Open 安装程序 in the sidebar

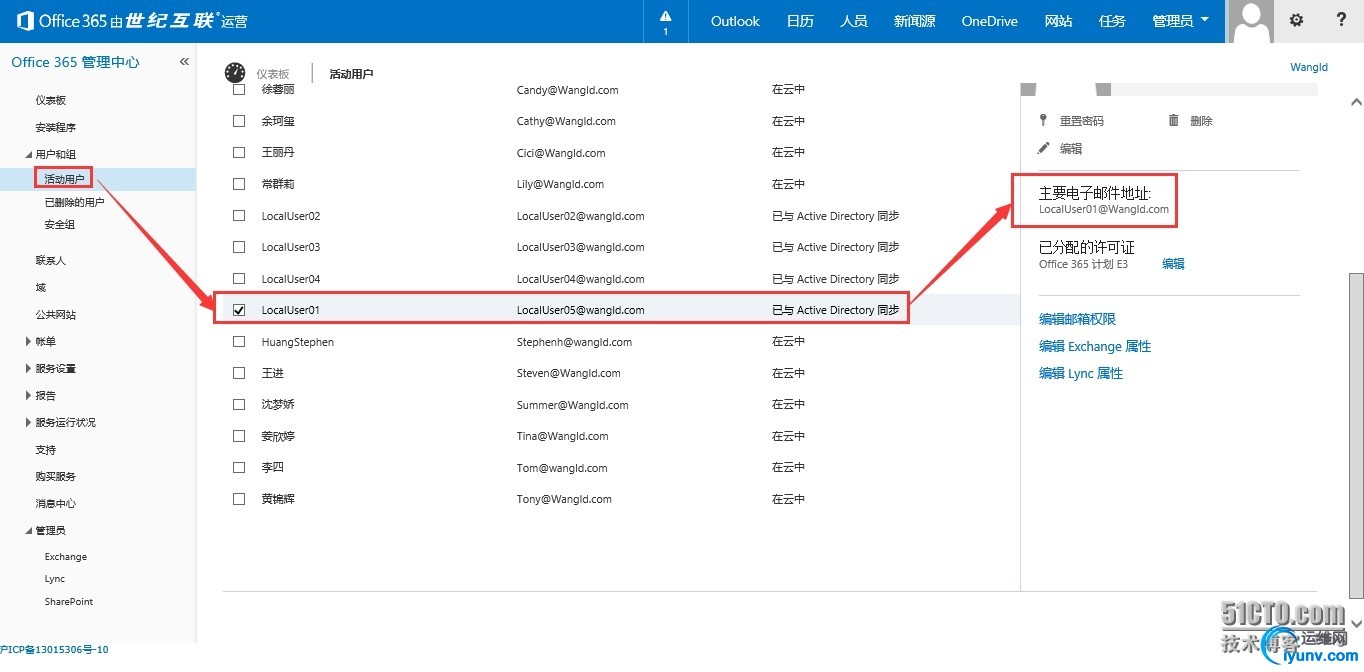(x=56, y=127)
